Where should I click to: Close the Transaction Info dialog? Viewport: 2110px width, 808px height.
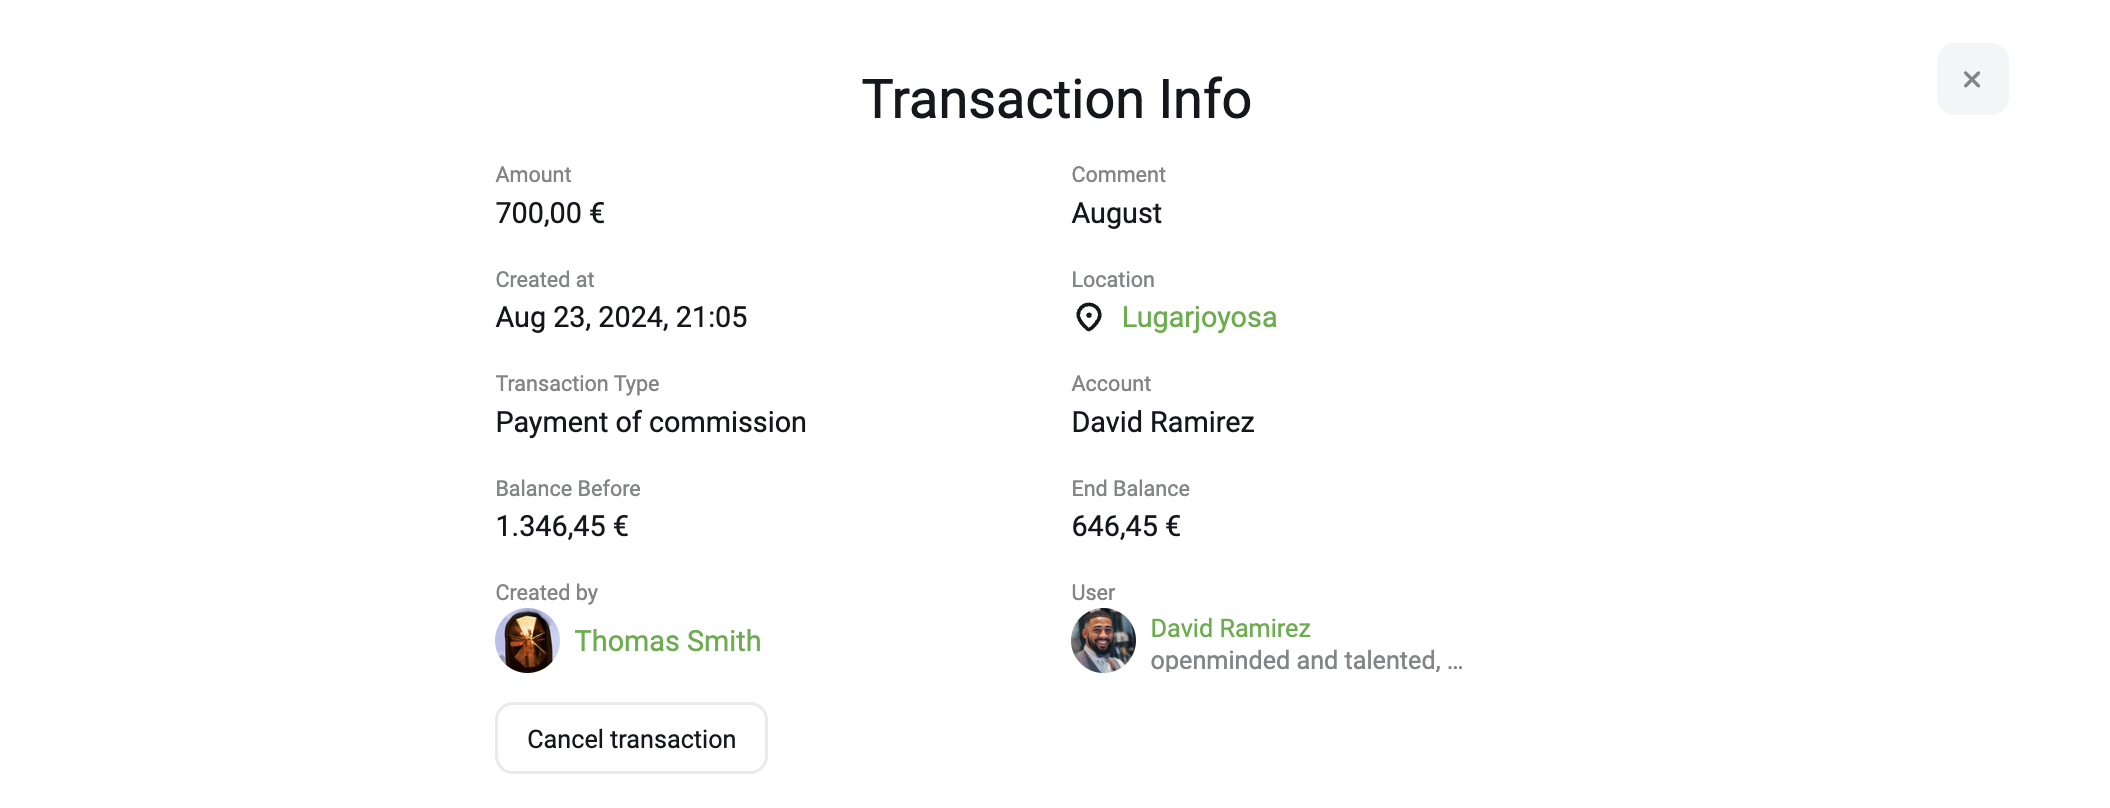[1972, 79]
